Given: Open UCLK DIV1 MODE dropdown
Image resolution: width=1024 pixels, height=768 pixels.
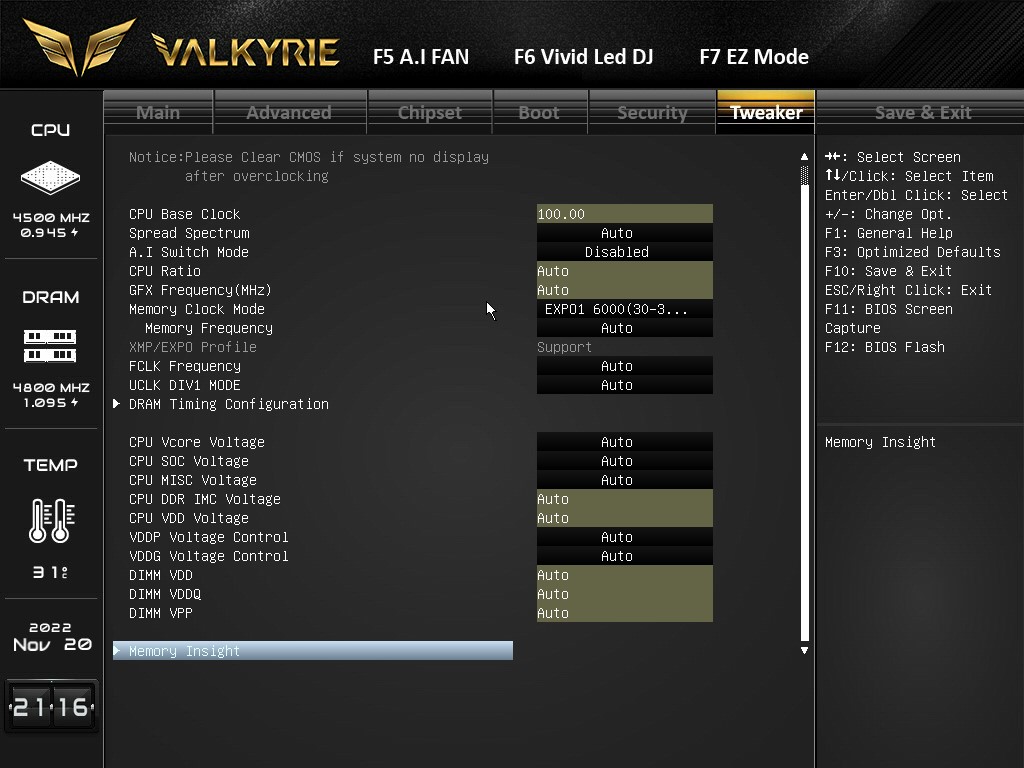Looking at the screenshot, I should pos(625,385).
